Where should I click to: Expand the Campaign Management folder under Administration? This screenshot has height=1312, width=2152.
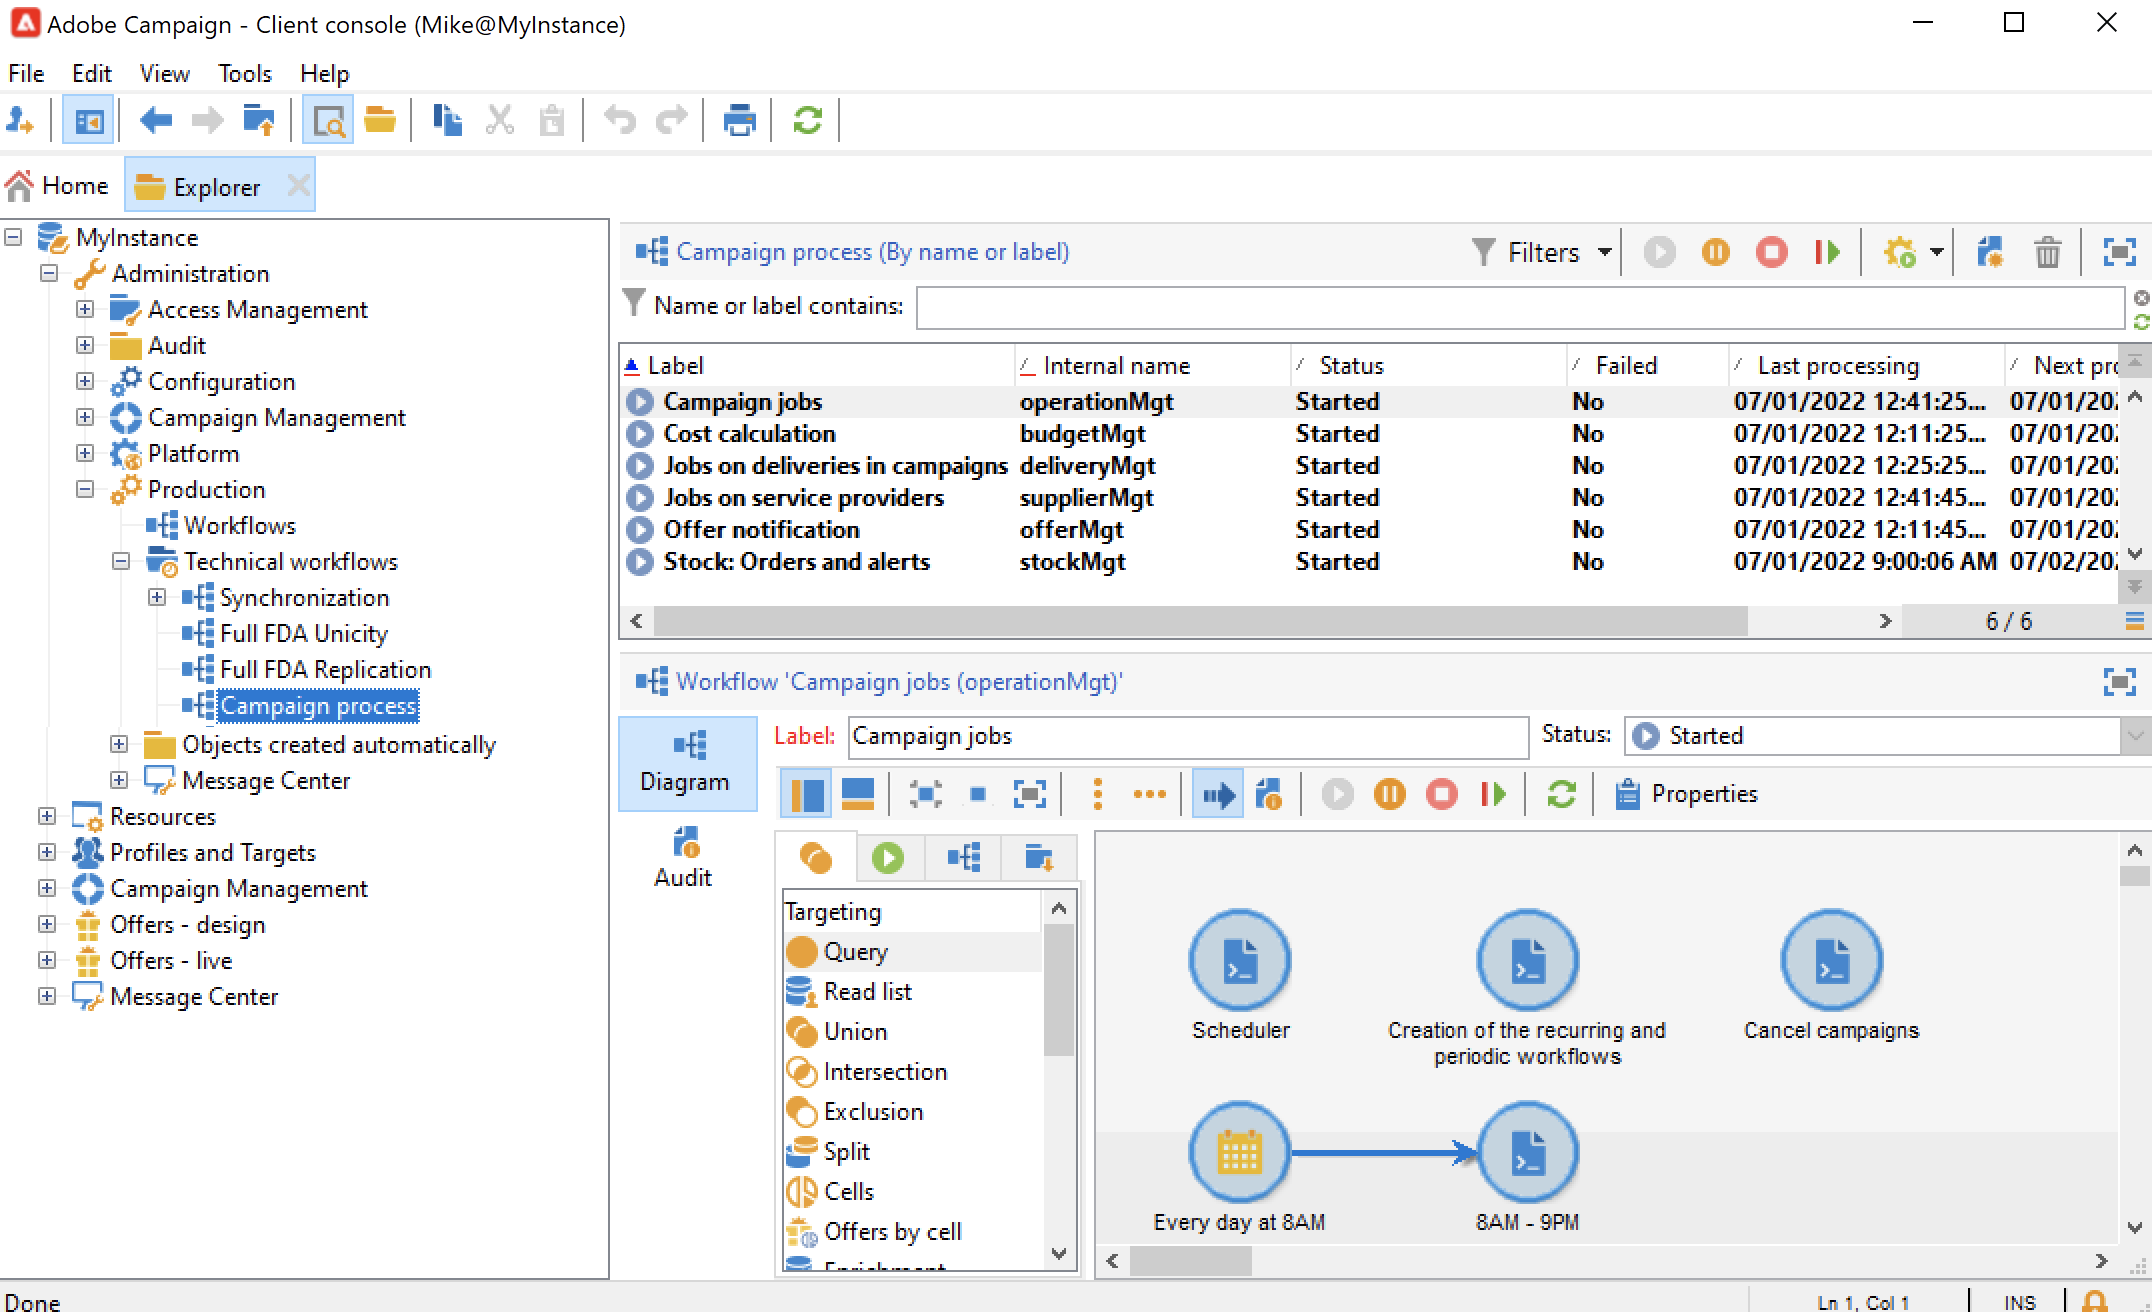coord(85,418)
